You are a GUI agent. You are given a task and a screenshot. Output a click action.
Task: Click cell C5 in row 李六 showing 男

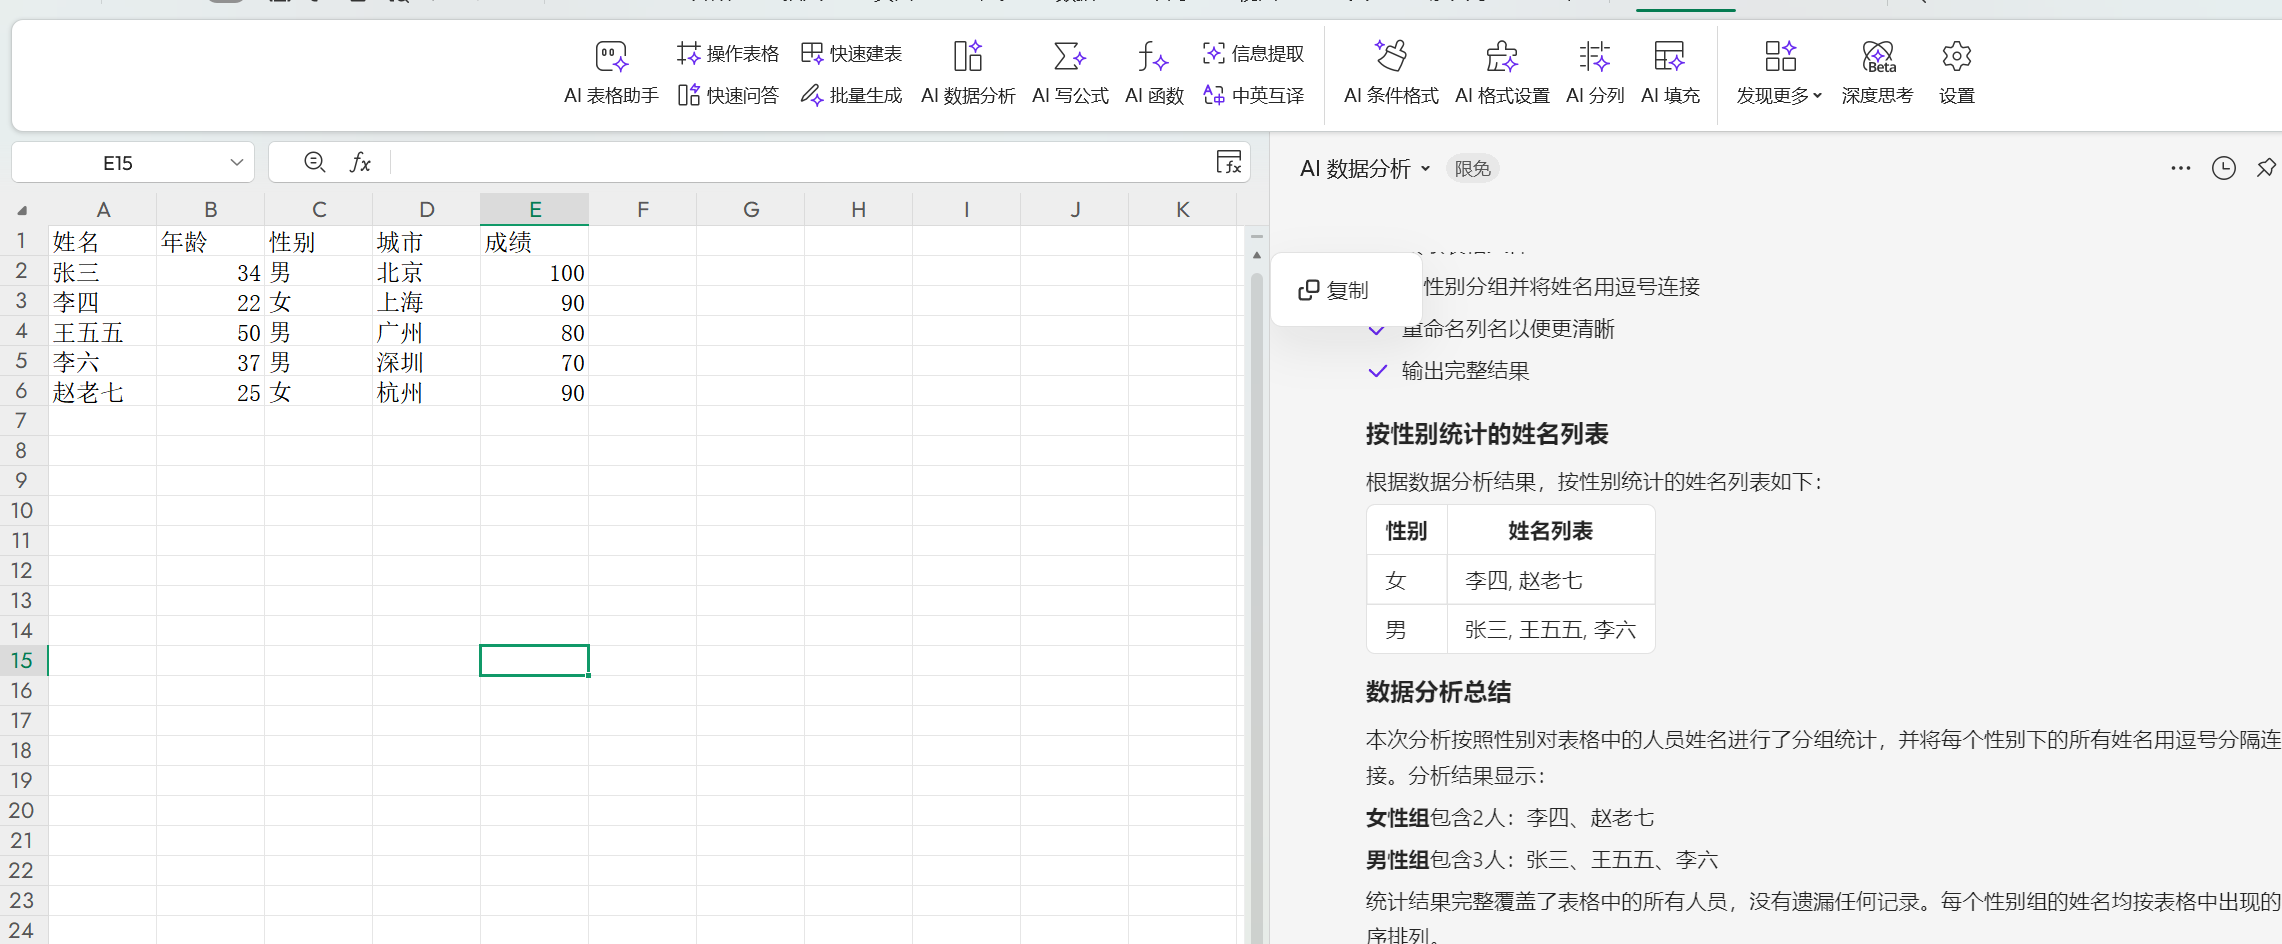(319, 362)
